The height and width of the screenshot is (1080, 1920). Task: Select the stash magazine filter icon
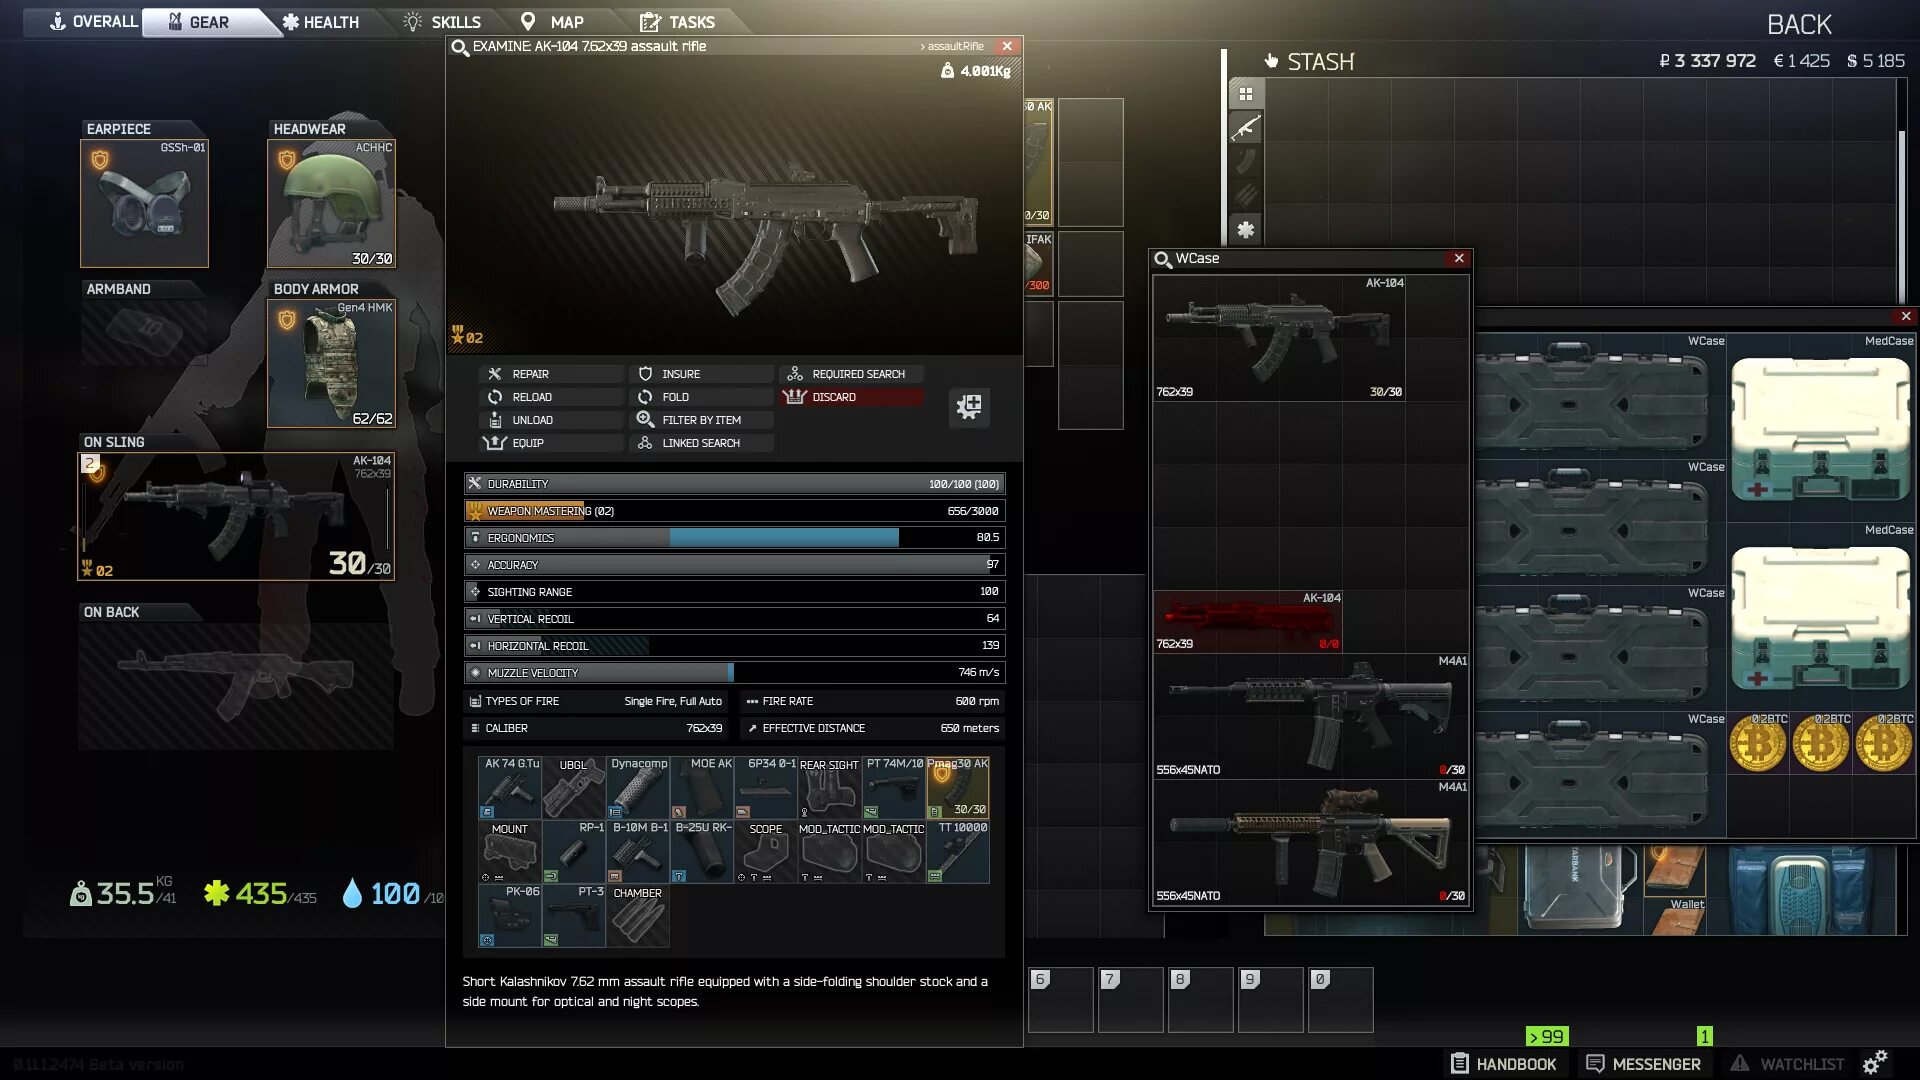[x=1246, y=162]
